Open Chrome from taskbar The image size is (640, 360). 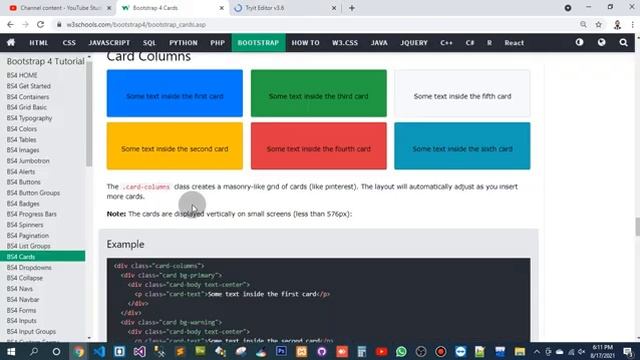coord(79,351)
